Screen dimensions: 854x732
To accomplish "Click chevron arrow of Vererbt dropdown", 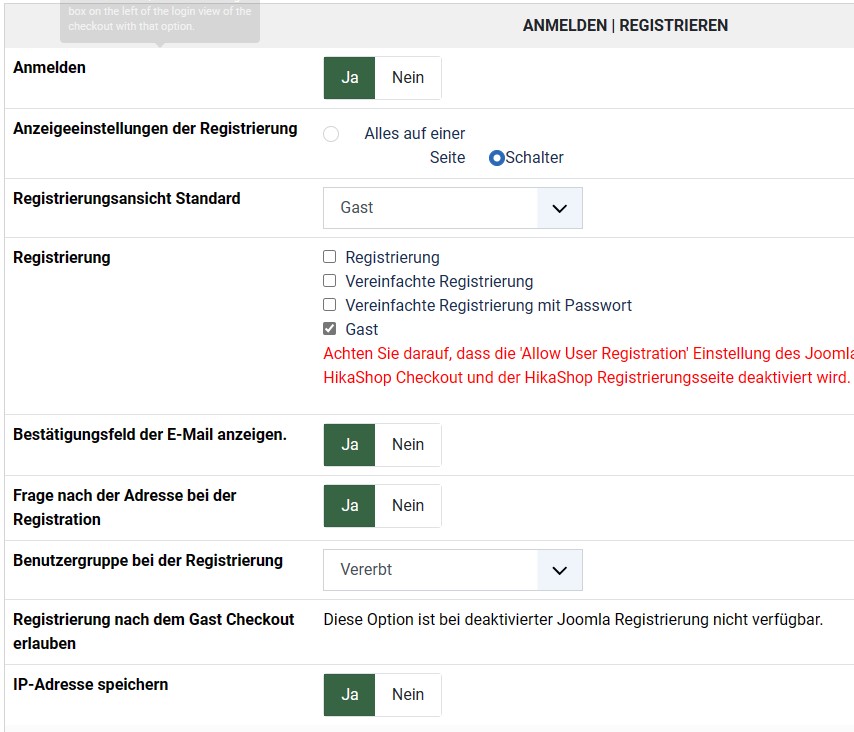I will [x=560, y=570].
